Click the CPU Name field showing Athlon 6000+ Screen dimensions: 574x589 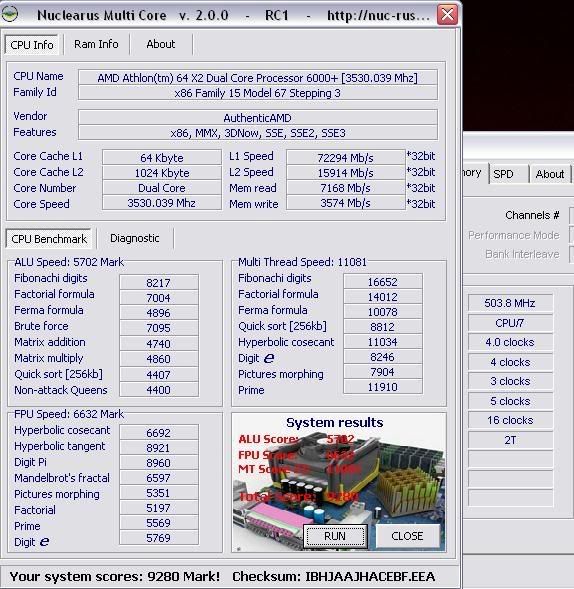pyautogui.click(x=258, y=78)
